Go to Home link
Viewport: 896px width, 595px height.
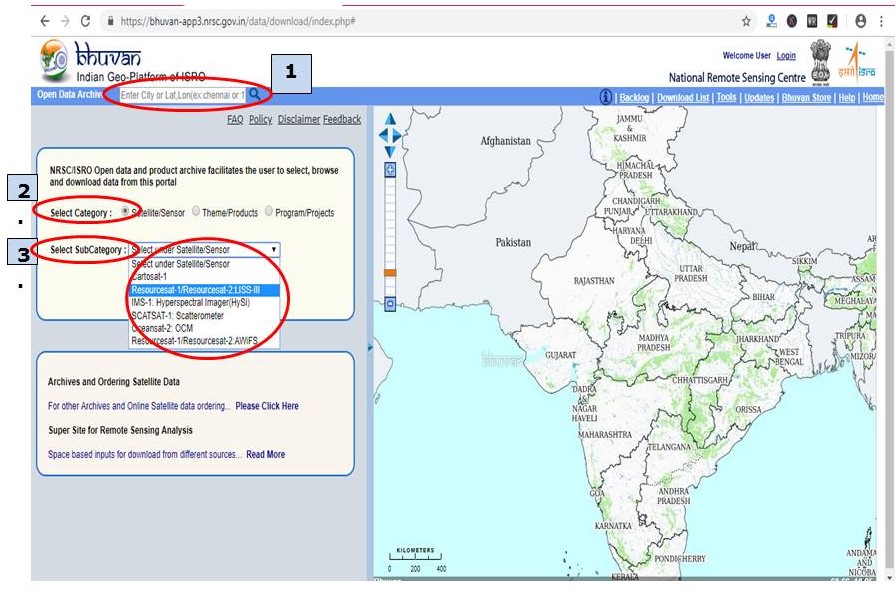tap(873, 97)
